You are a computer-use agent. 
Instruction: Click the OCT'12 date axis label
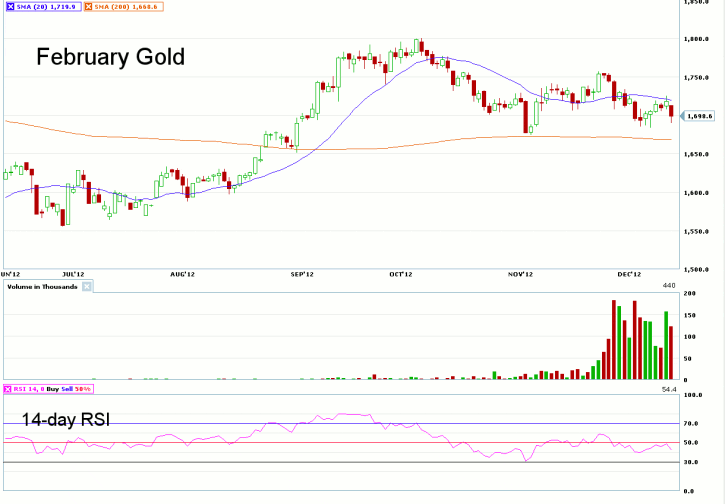coord(400,273)
